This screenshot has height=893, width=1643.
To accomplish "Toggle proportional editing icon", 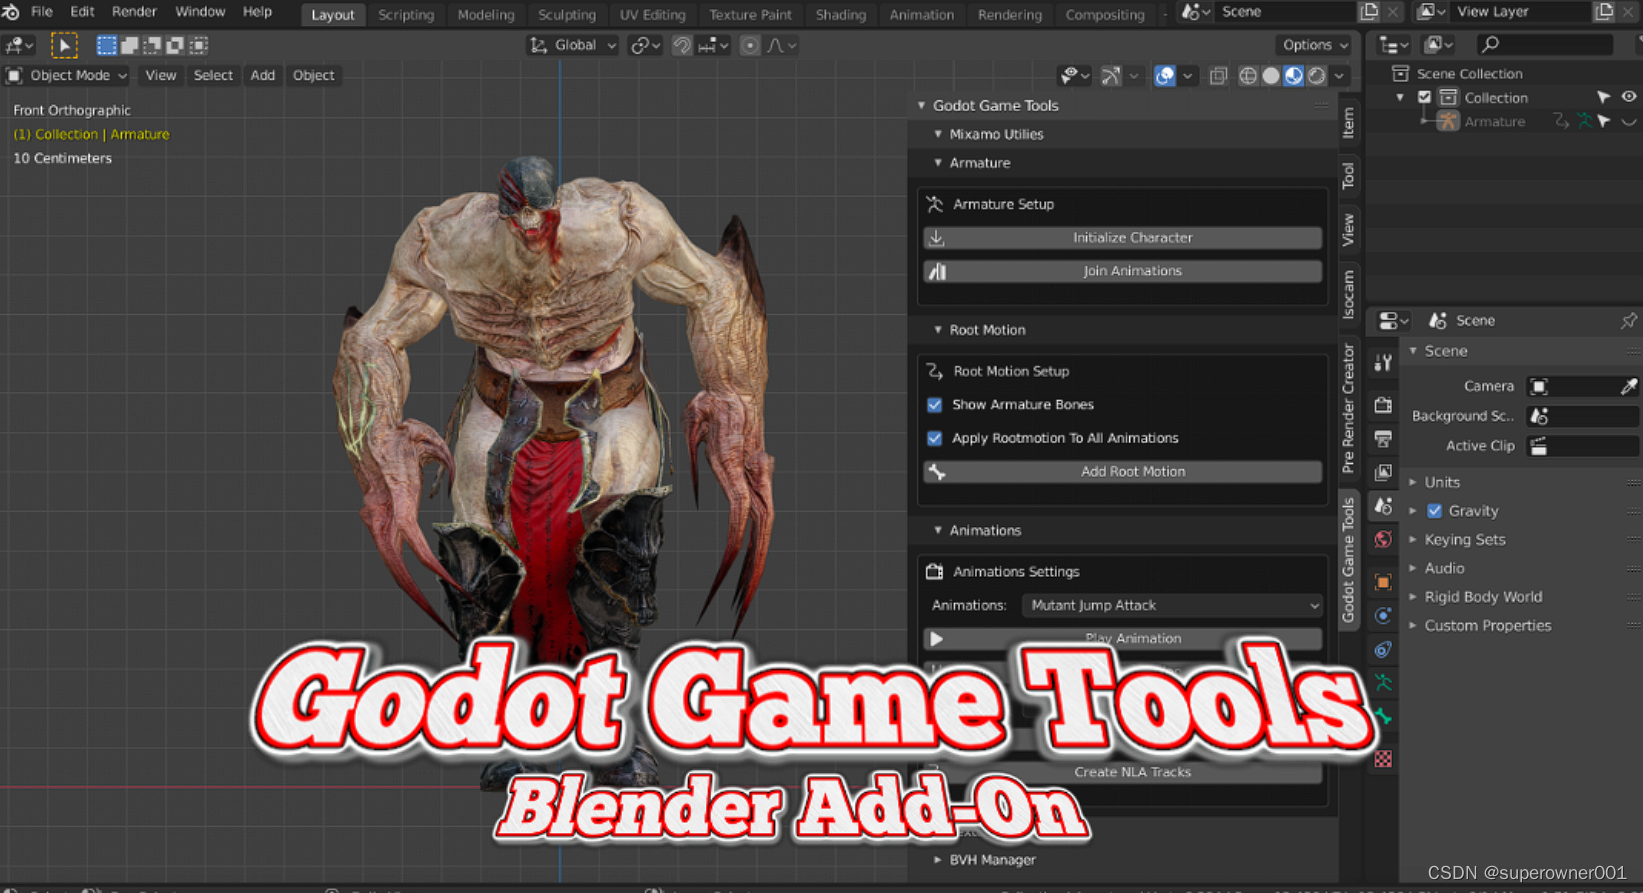I will (x=749, y=45).
